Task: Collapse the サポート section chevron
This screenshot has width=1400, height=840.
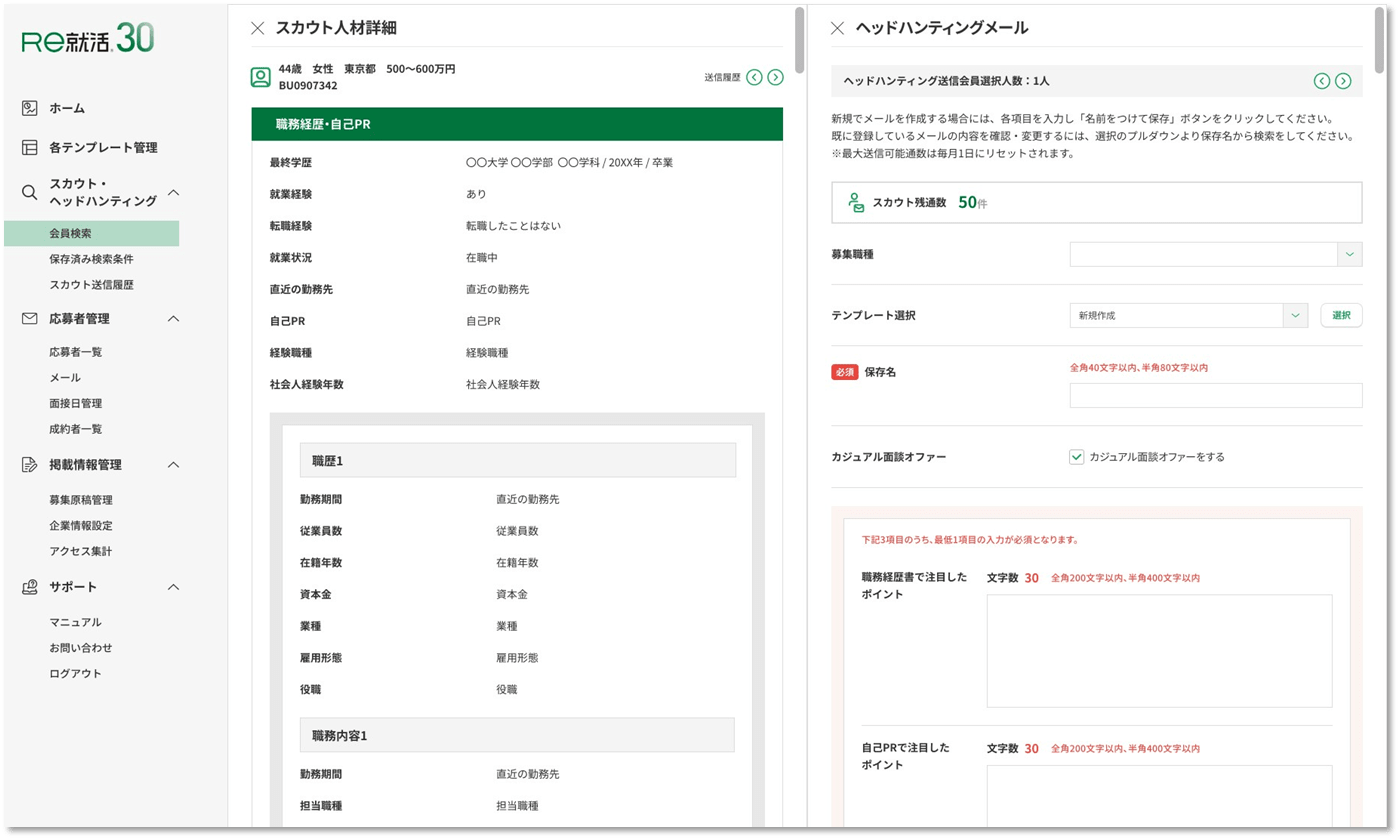Action: [x=174, y=587]
